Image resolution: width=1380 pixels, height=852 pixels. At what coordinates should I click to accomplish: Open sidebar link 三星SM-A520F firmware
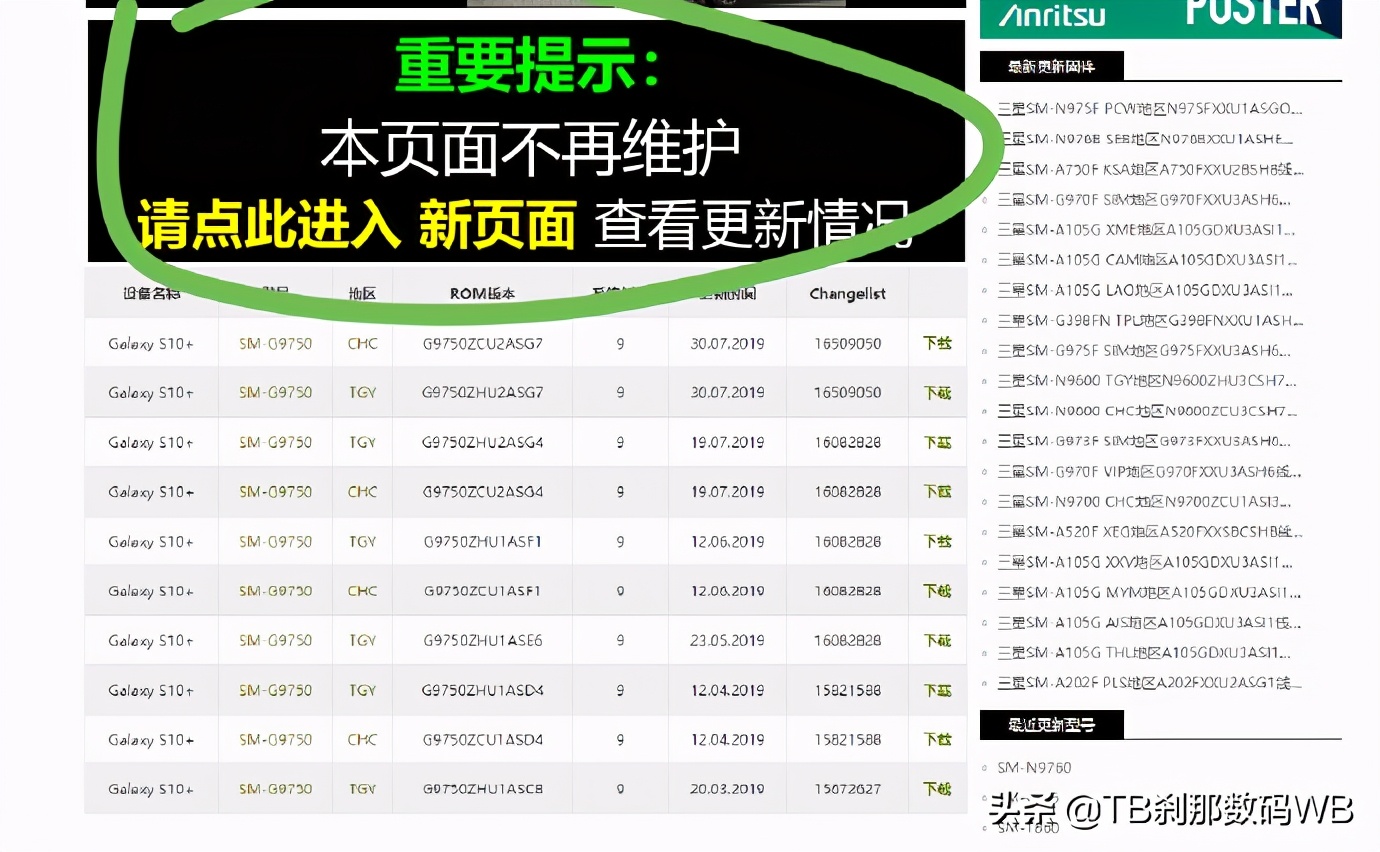pyautogui.click(x=1150, y=532)
